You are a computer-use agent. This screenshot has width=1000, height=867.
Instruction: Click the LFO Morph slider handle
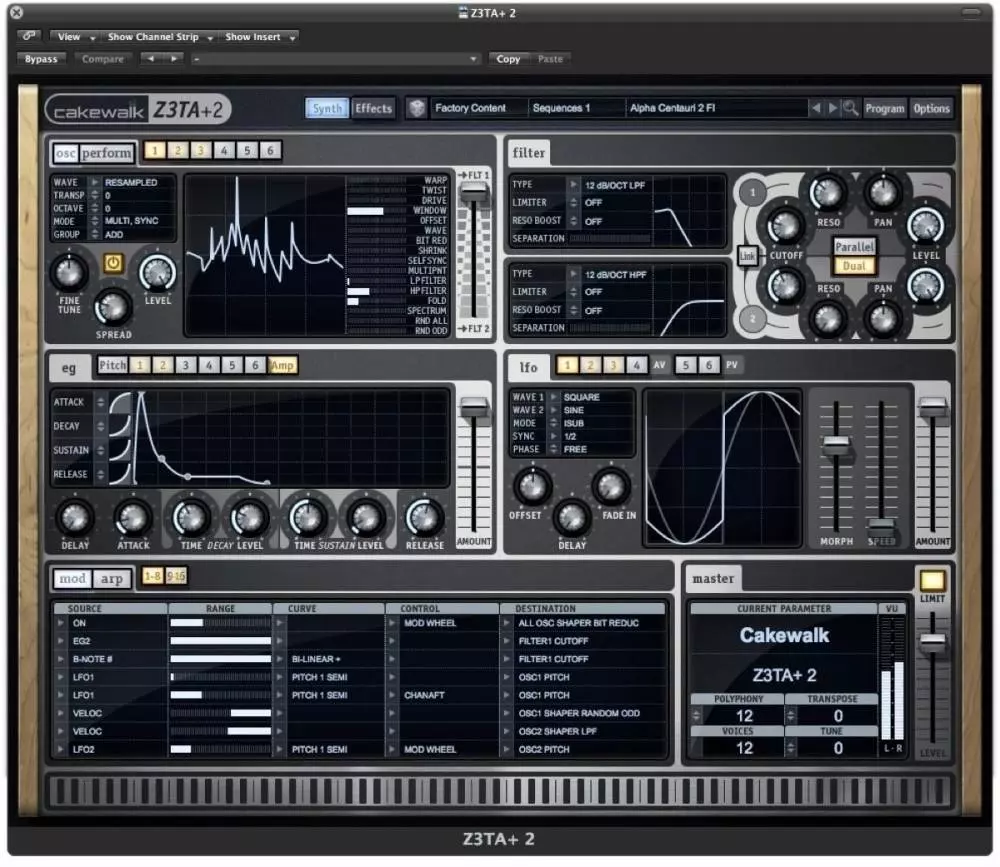(x=835, y=443)
